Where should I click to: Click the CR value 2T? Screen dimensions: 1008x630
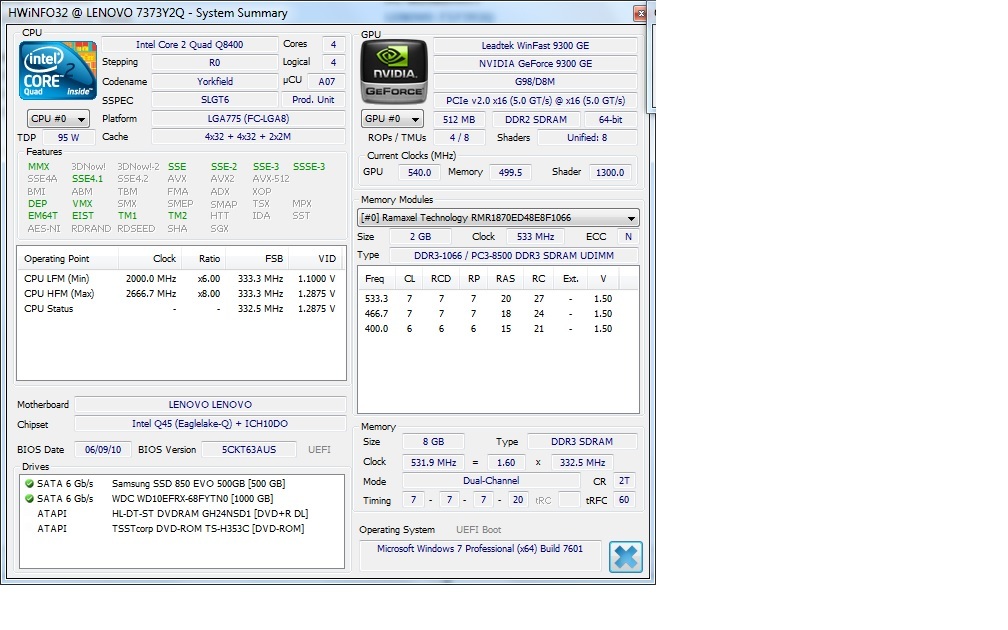click(x=624, y=481)
